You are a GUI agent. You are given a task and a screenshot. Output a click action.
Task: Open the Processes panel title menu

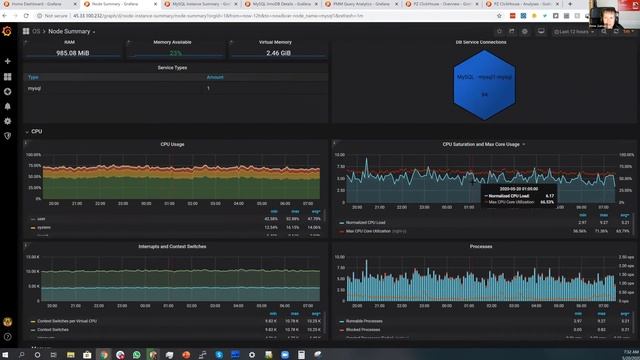tap(481, 247)
